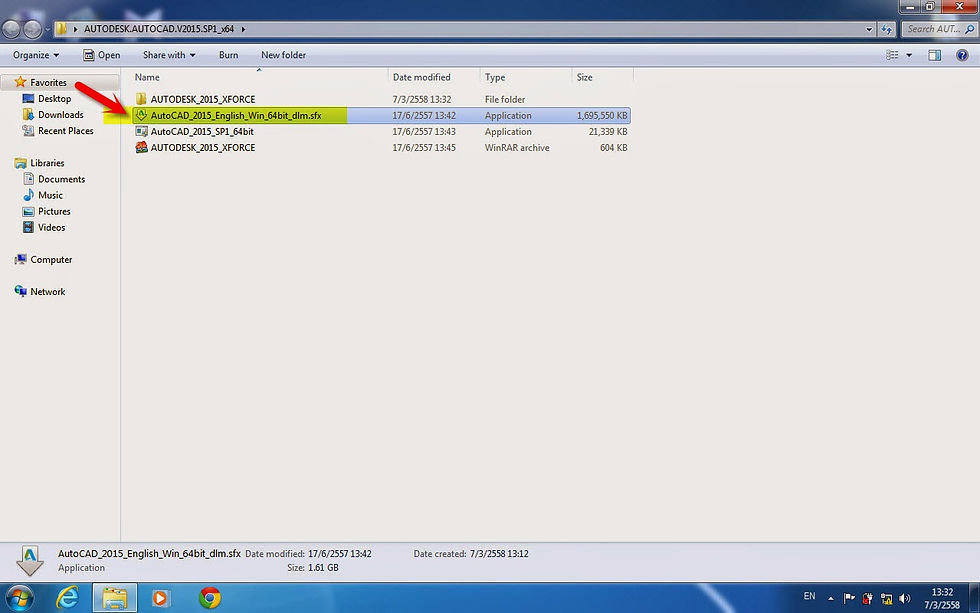Screen dimensions: 980x613
Task: Select the AutoCAD_2015_SP1_64bit application file
Action: click(381, 132)
